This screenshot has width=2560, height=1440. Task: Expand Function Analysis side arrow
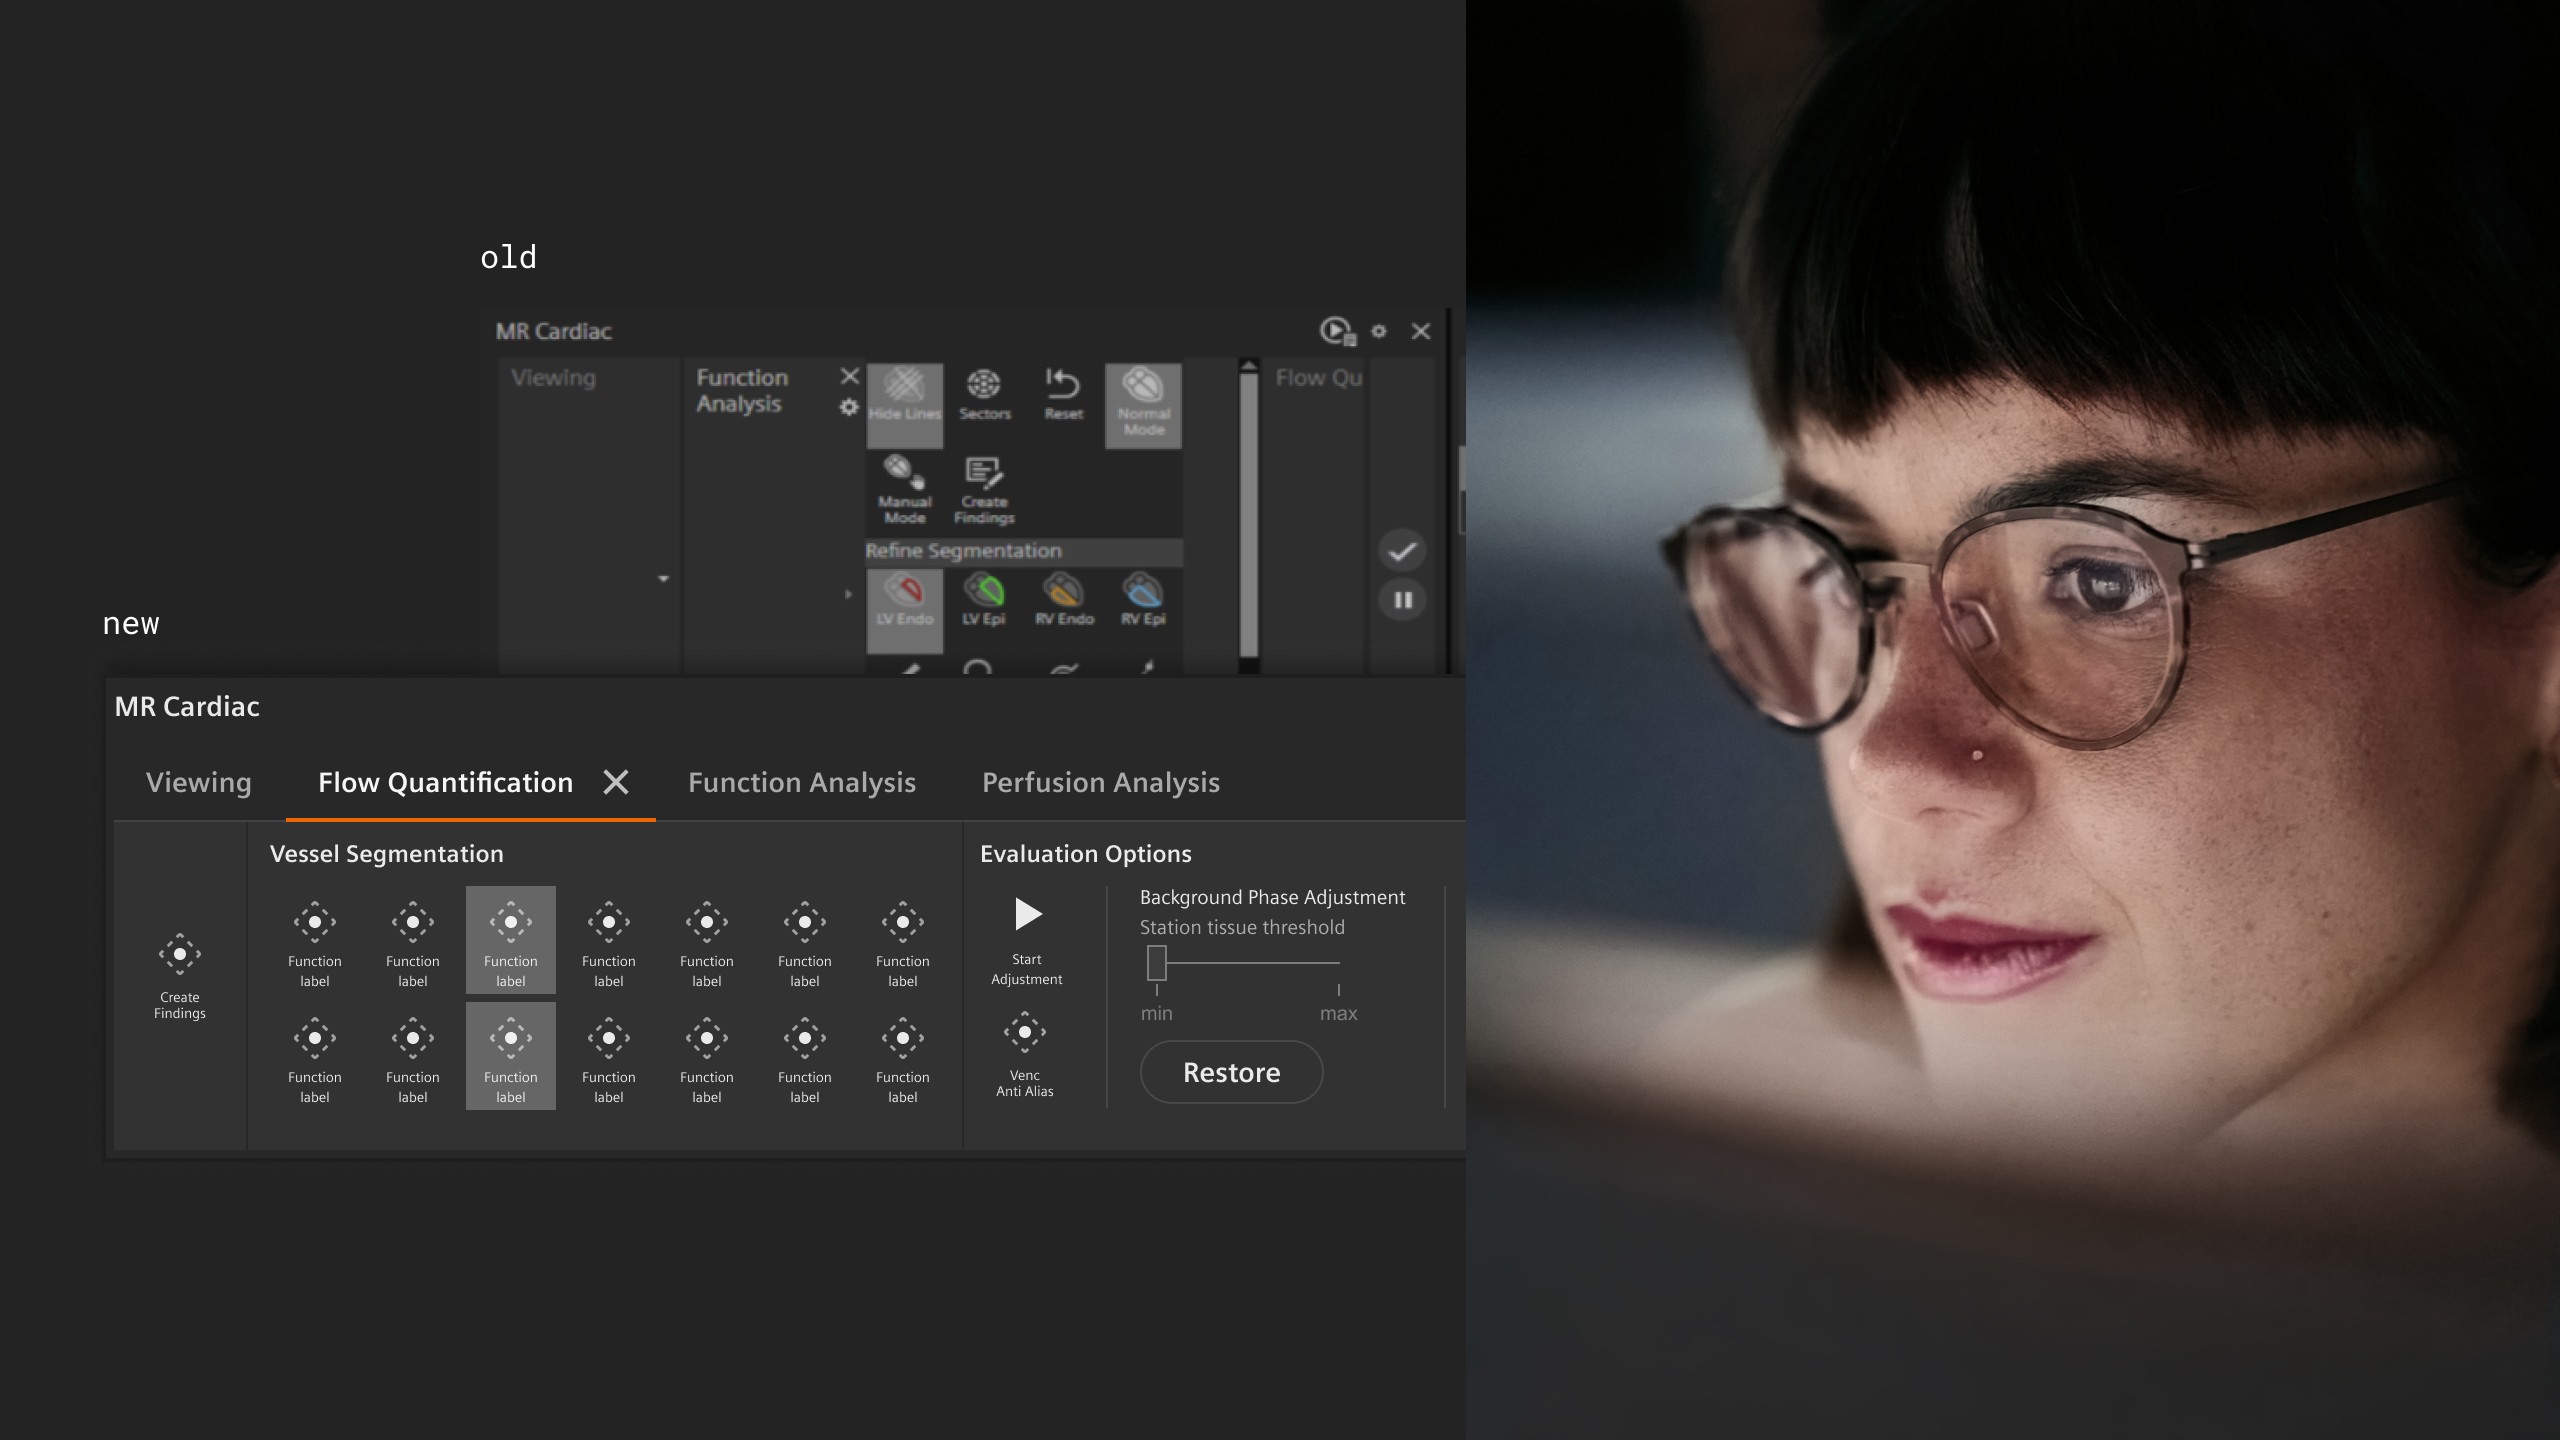coord(848,594)
